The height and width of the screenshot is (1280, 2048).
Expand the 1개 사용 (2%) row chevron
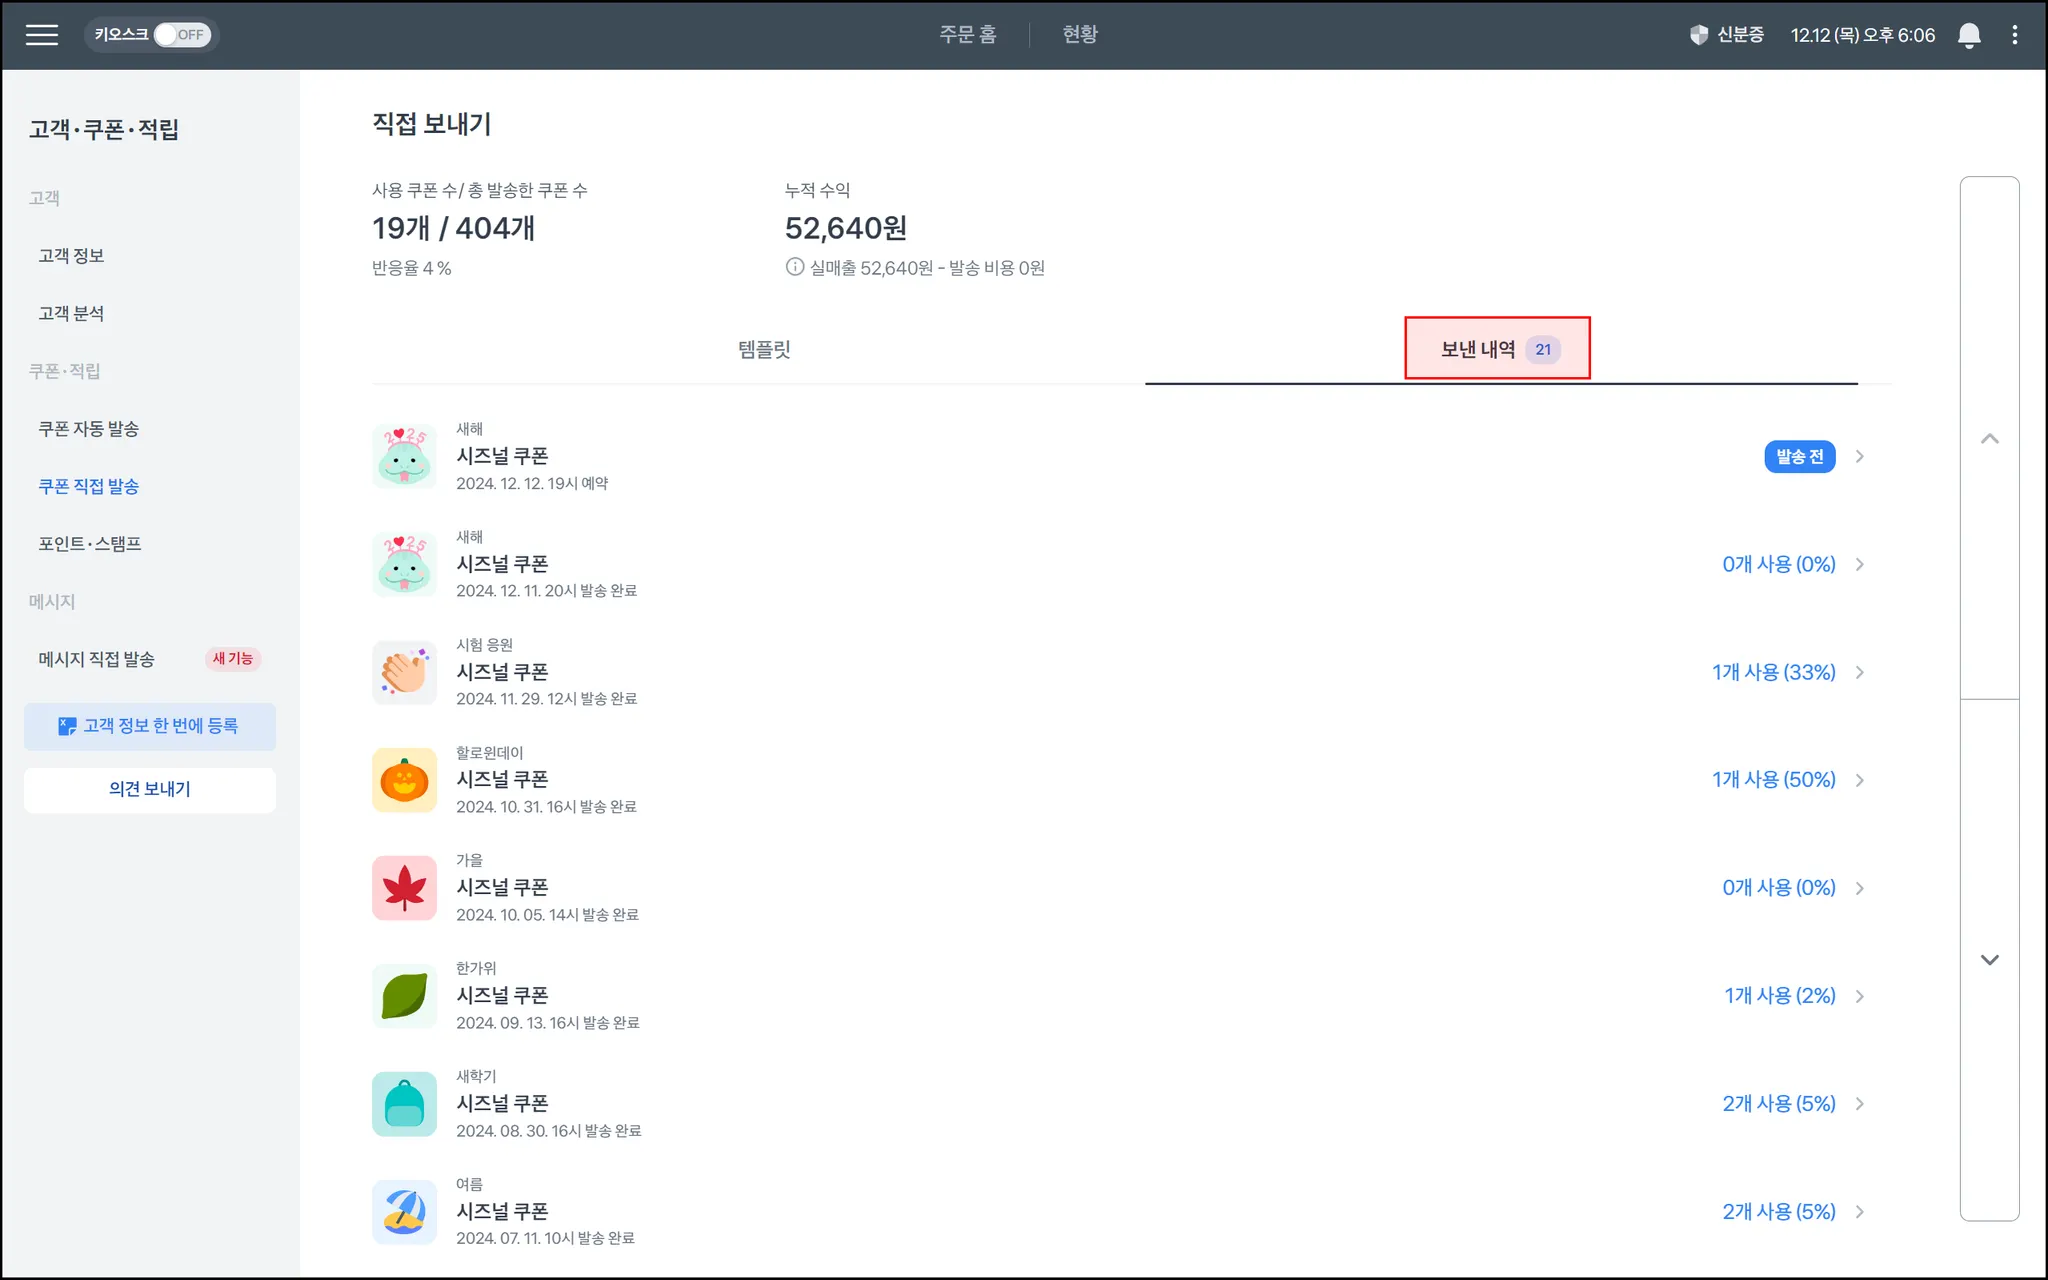coord(1860,996)
